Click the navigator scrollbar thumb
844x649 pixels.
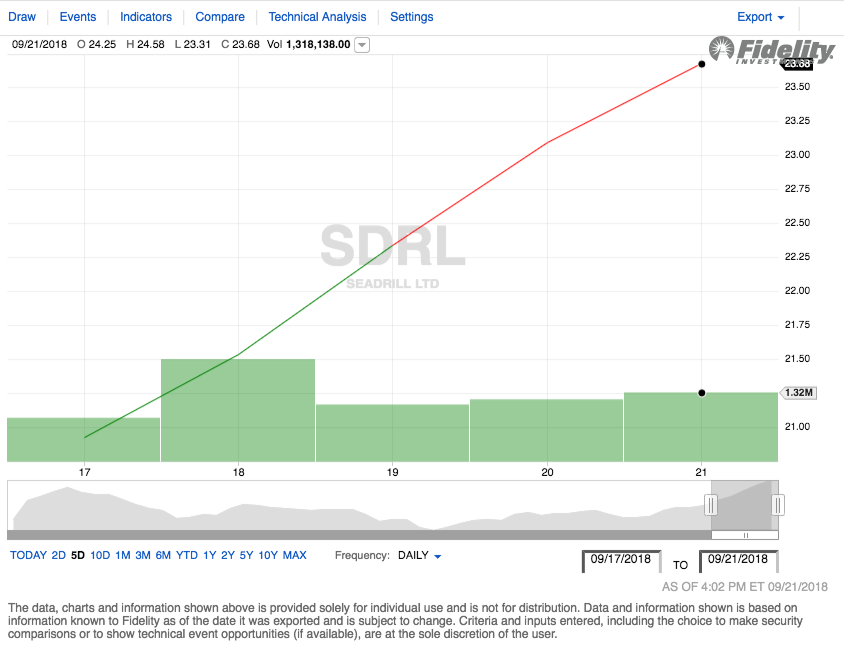(x=745, y=535)
